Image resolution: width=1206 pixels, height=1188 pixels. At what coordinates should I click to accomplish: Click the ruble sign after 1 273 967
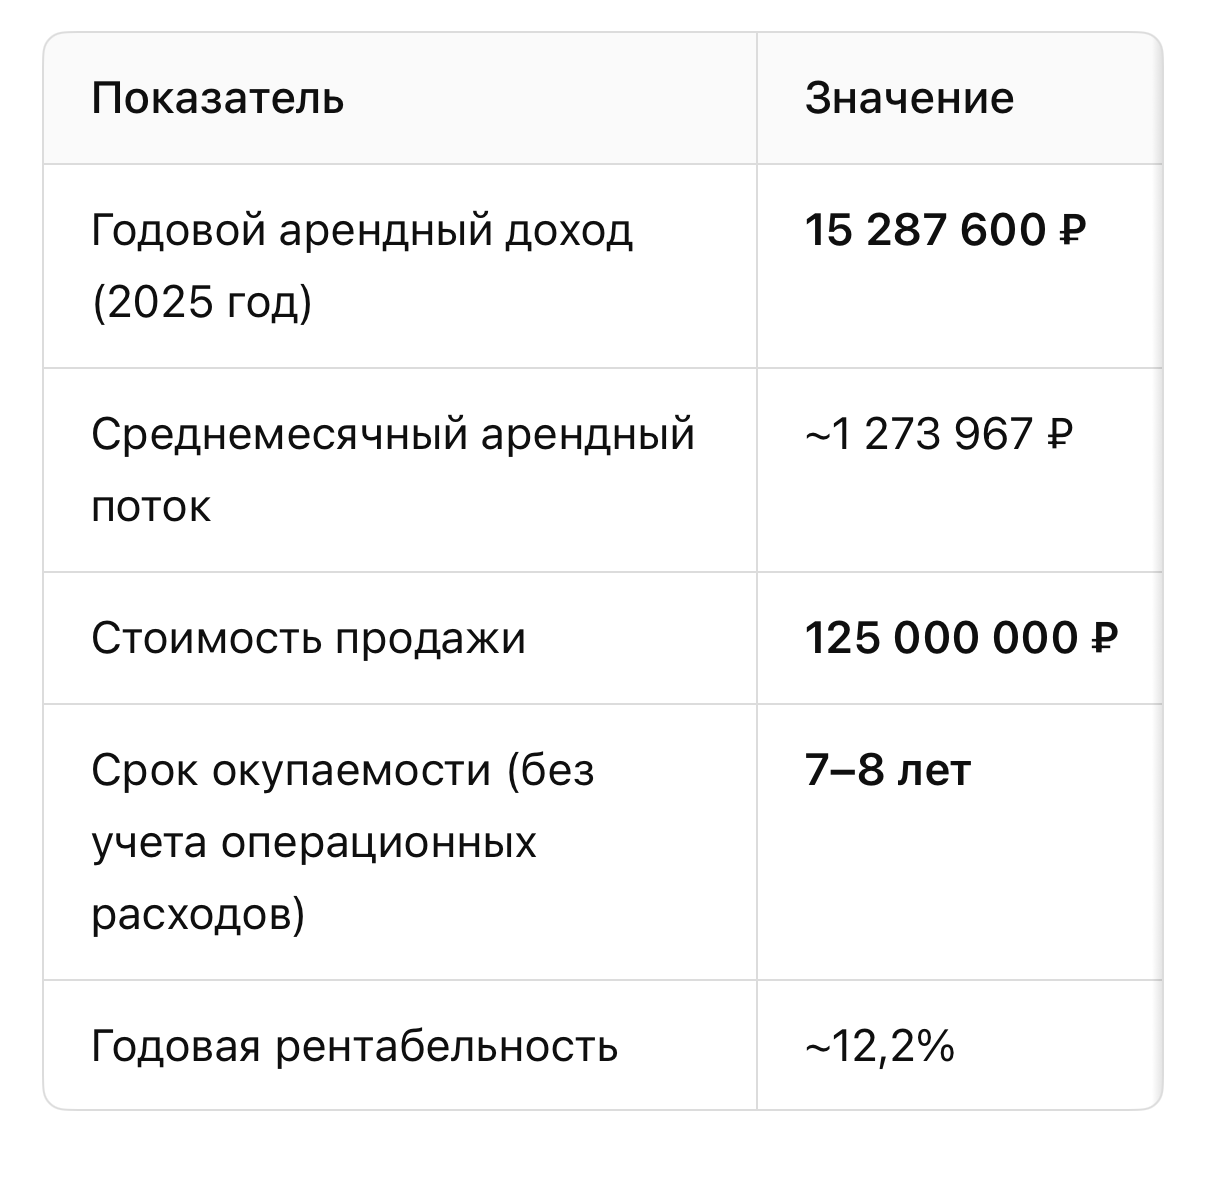1058,435
